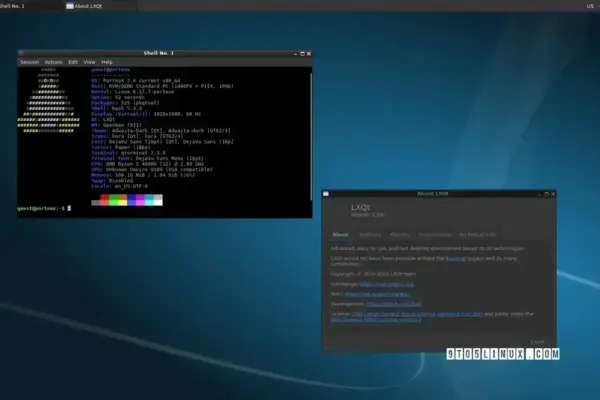Switch to the Authors tab
Screen dimensions: 600x400
click(x=370, y=235)
